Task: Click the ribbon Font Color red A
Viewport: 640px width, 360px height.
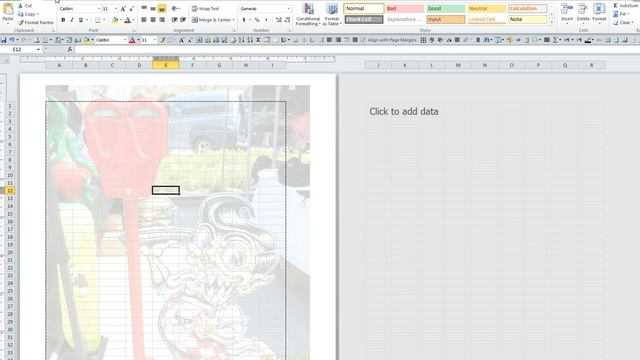Action: pos(127,20)
